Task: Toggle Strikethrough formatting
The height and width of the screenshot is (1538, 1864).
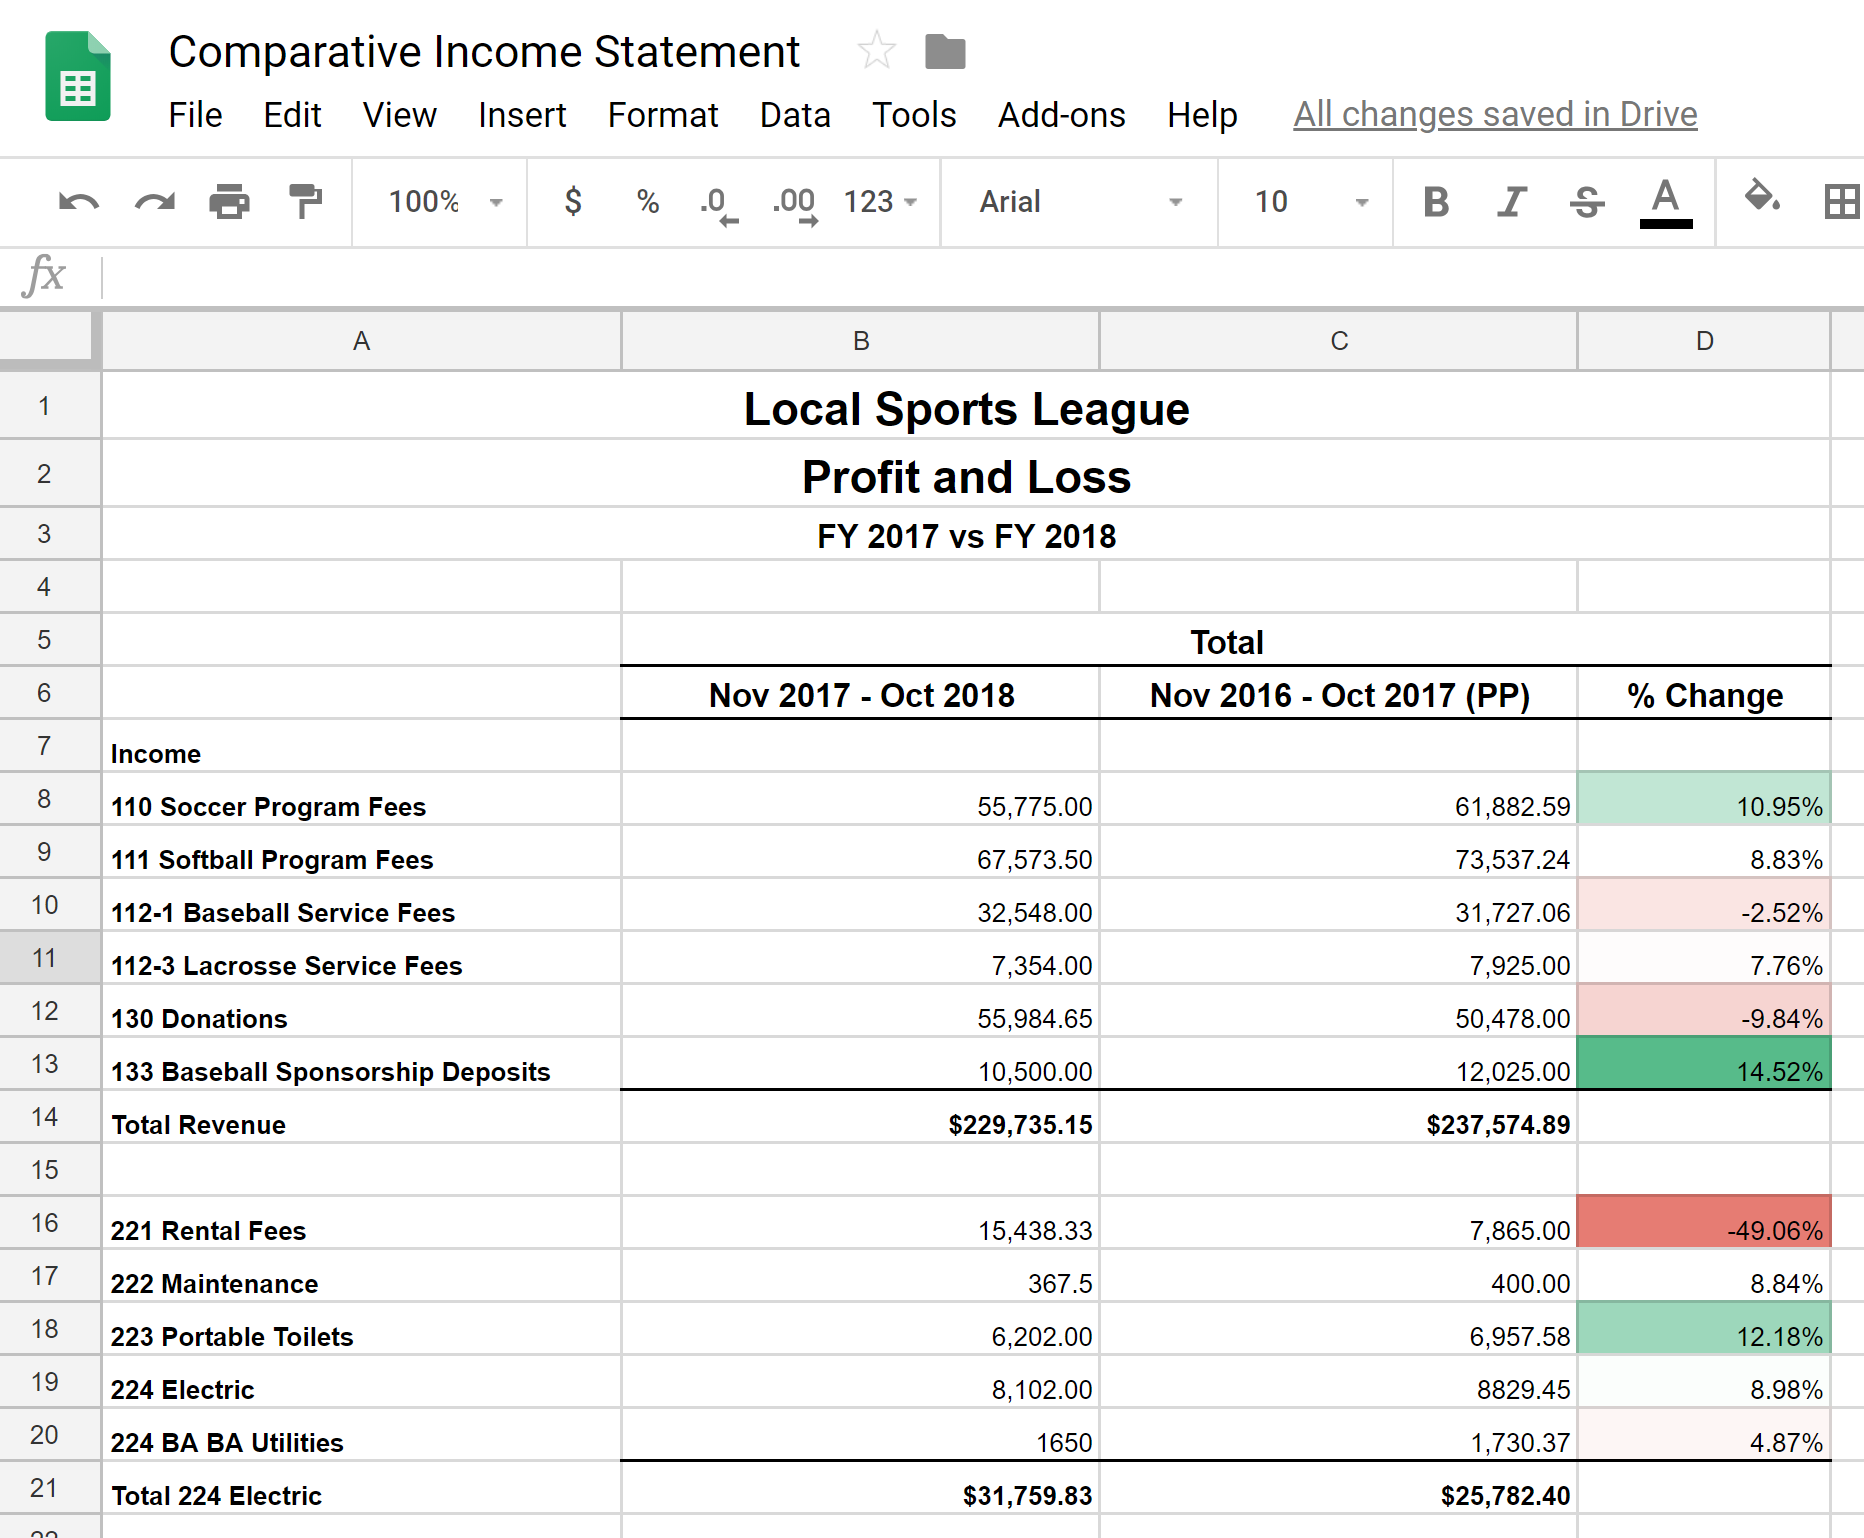Action: [x=1587, y=202]
